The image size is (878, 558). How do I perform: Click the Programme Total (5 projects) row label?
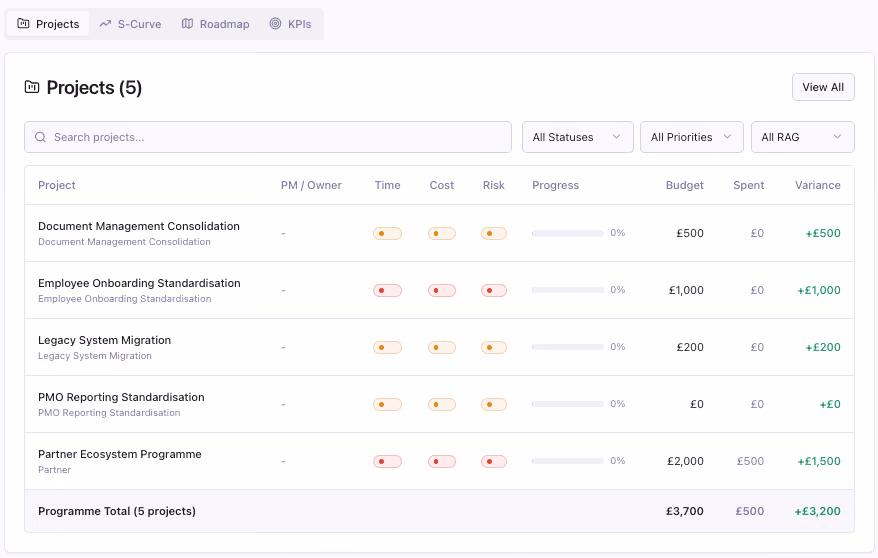[117, 512]
